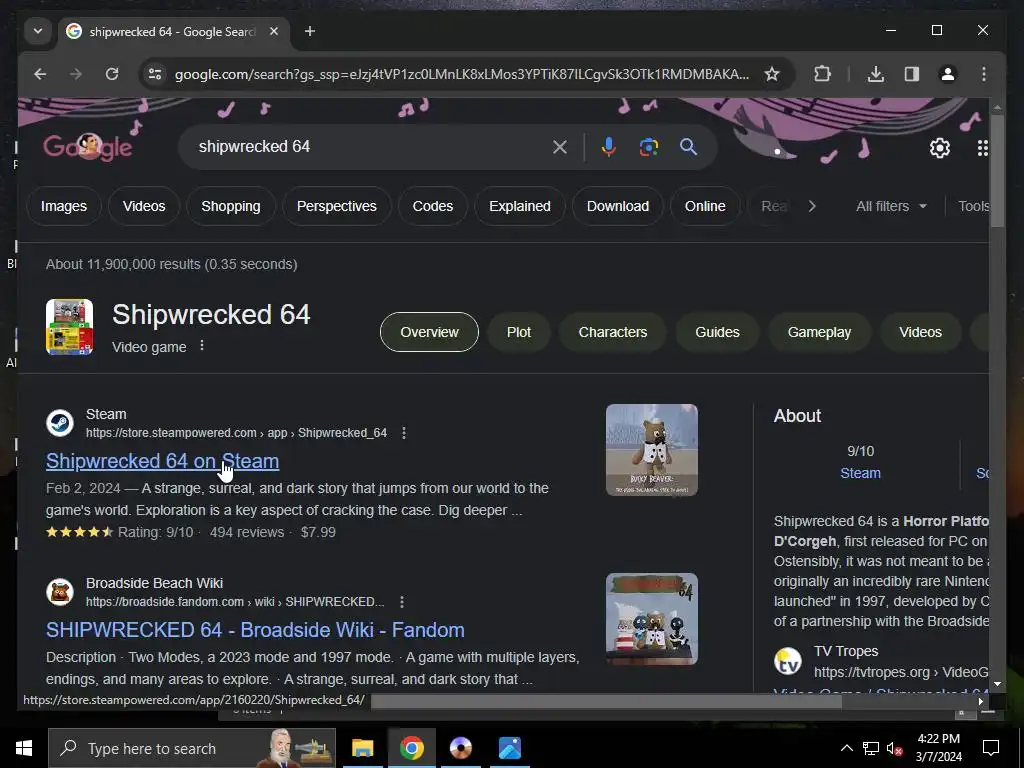
Task: Select the Plot knowledge tab
Action: tap(519, 332)
